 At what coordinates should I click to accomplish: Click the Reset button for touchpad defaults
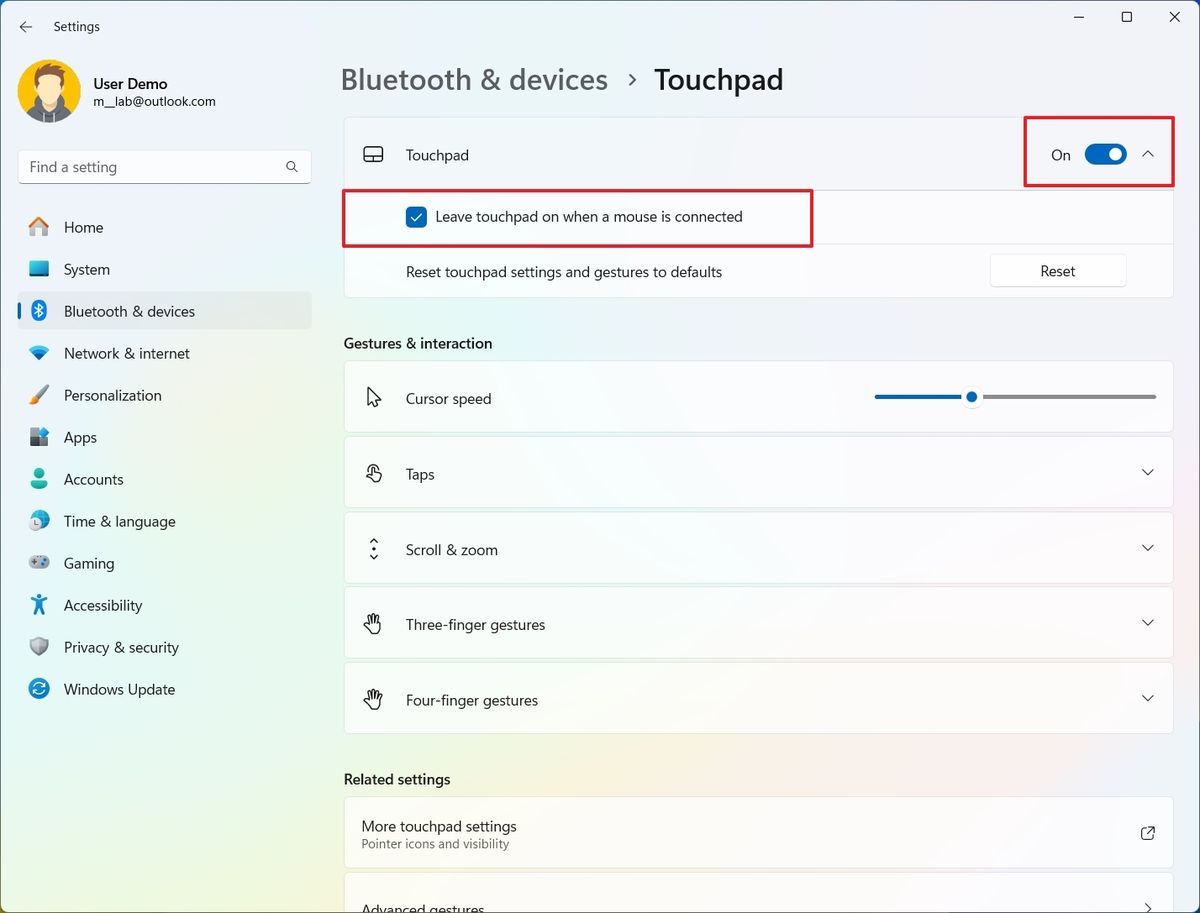pyautogui.click(x=1057, y=270)
